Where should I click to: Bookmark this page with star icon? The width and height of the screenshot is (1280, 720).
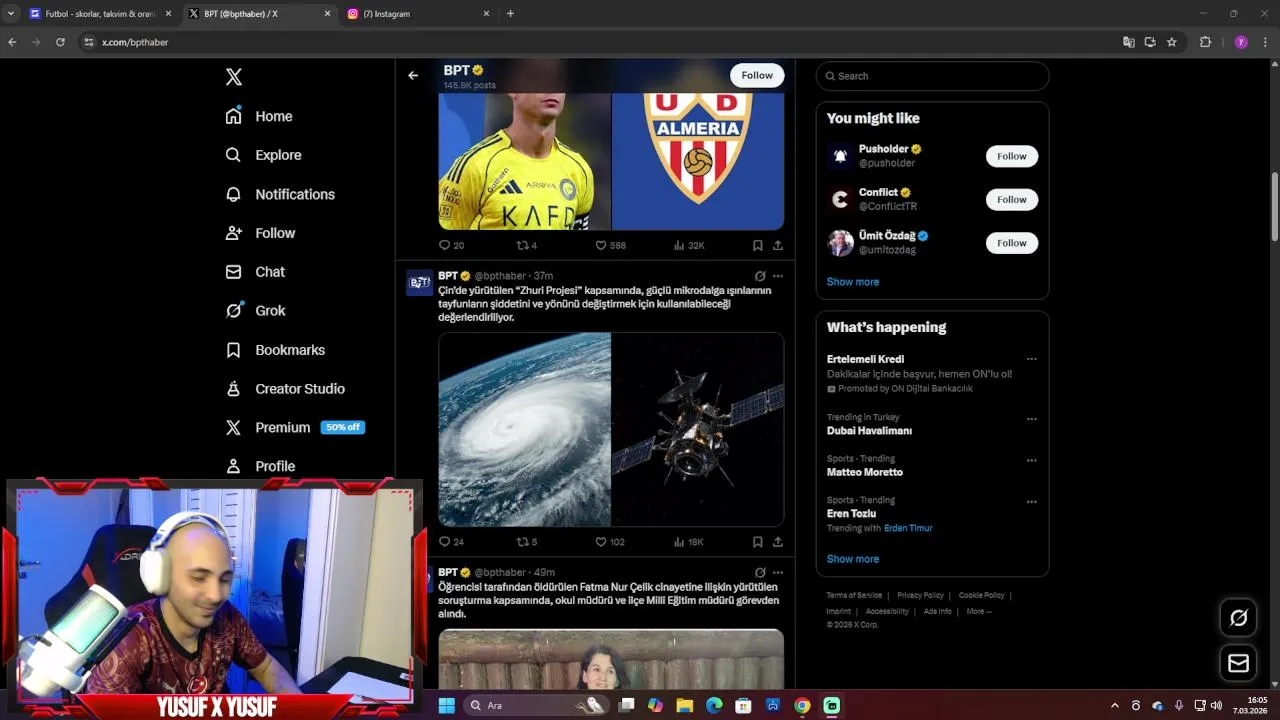click(1172, 42)
